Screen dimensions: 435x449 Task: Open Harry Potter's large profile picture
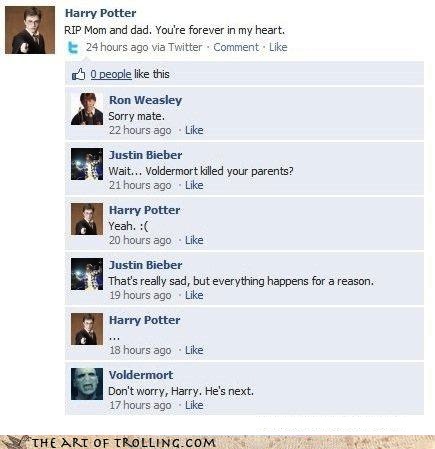pyautogui.click(x=30, y=30)
